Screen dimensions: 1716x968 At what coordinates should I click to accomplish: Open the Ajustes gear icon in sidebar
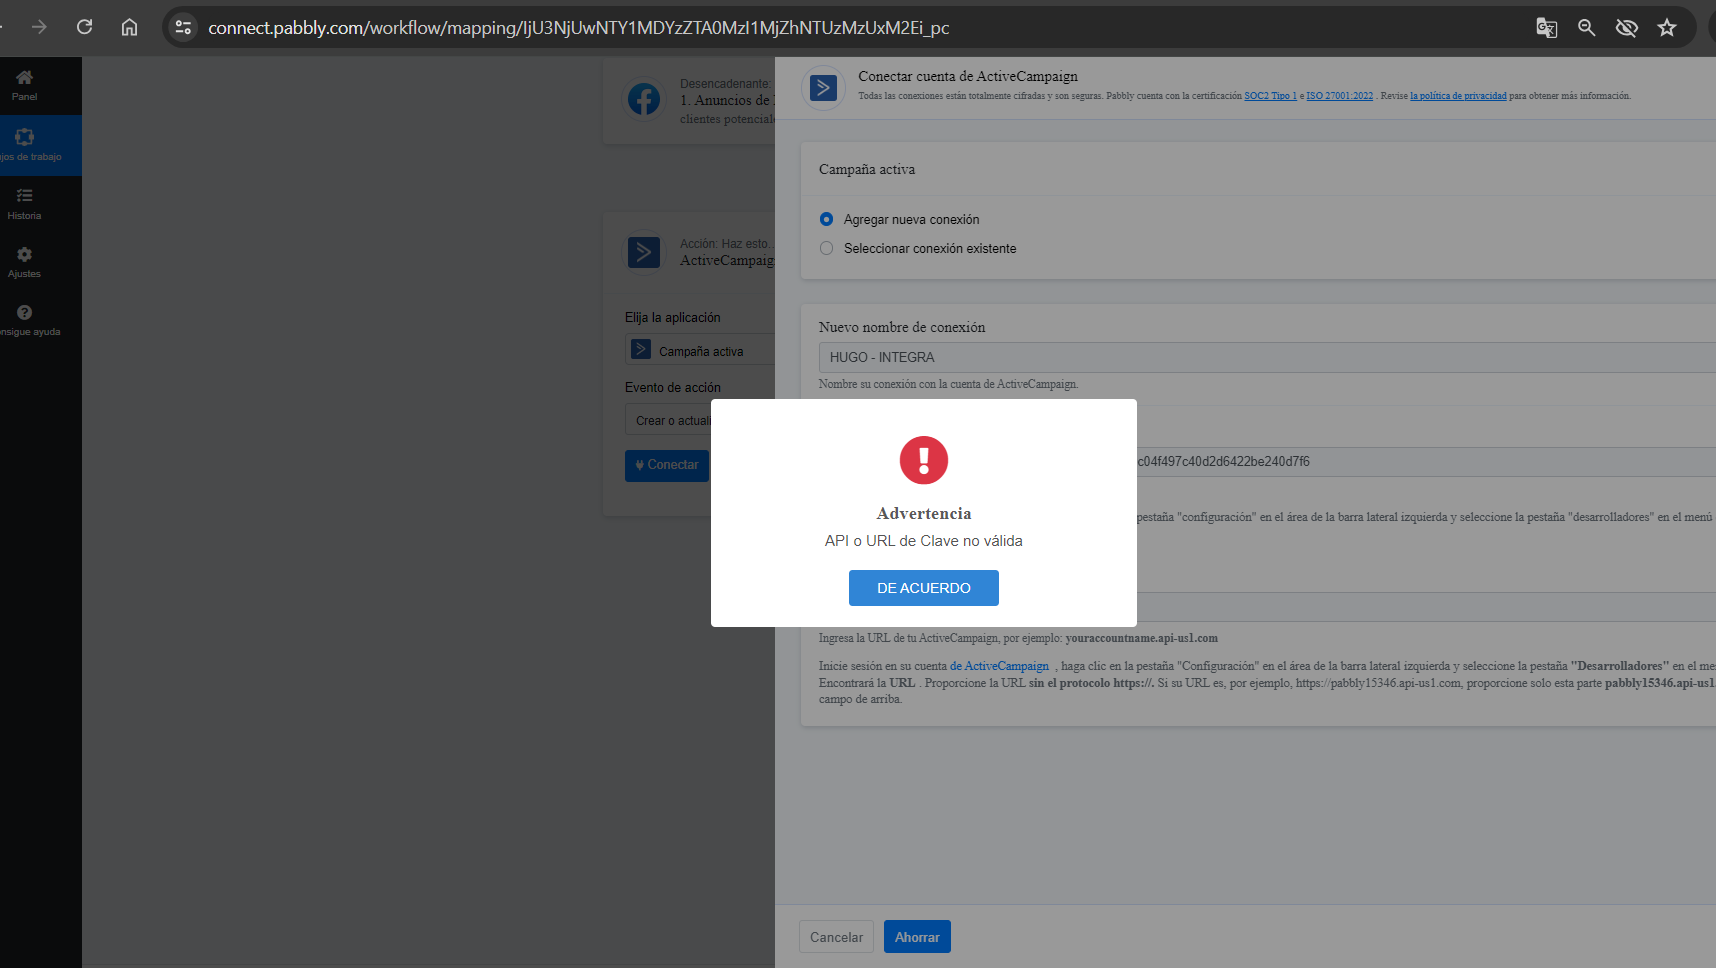point(24,254)
